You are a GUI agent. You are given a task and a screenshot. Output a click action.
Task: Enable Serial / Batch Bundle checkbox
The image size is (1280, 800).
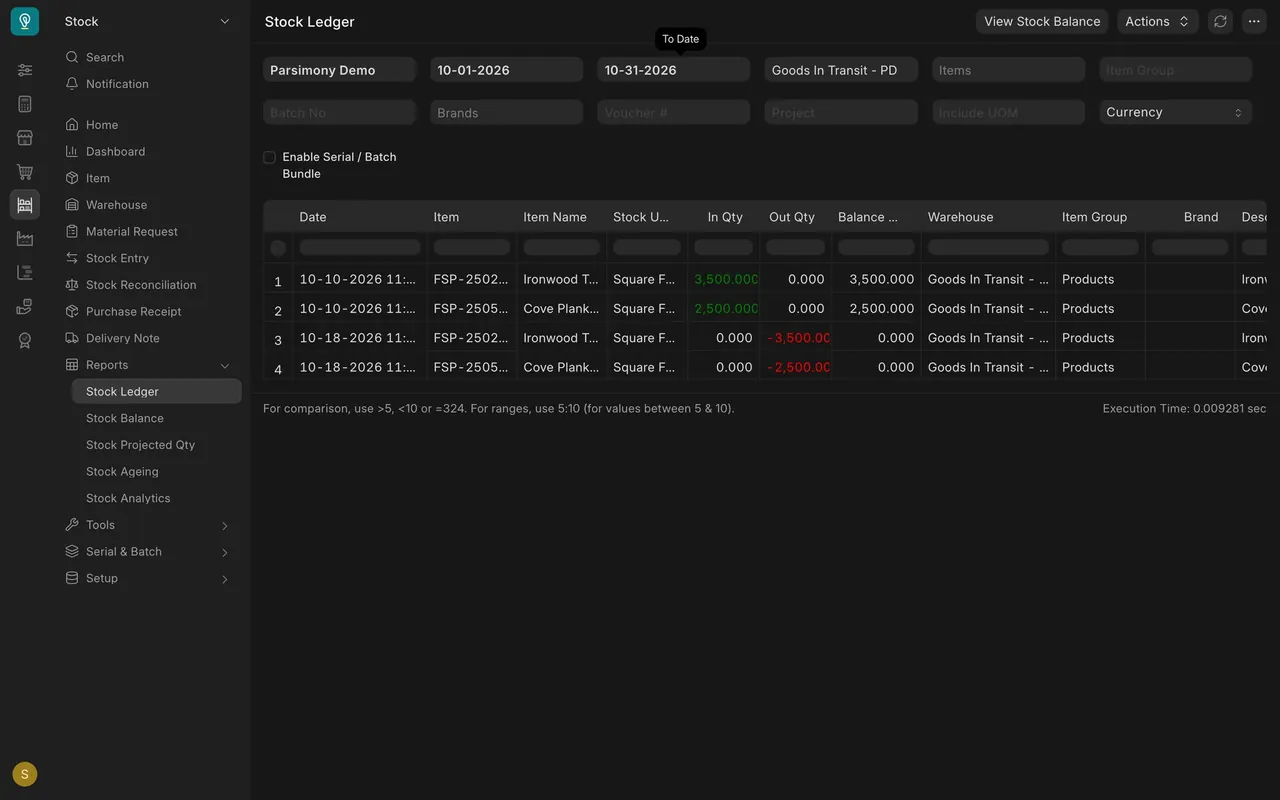(269, 157)
